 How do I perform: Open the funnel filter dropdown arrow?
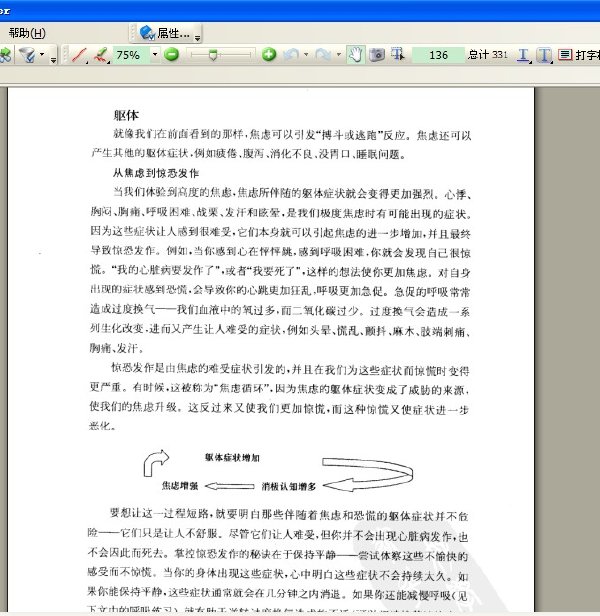click(42, 55)
